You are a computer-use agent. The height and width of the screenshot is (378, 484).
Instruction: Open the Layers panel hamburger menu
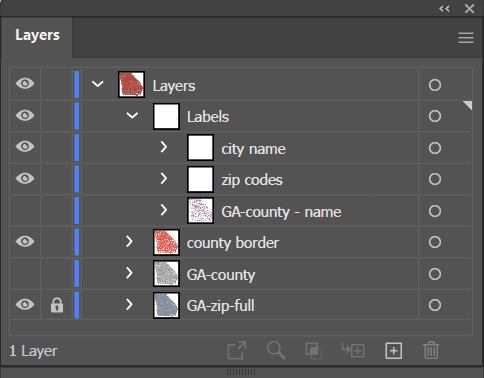pyautogui.click(x=466, y=38)
